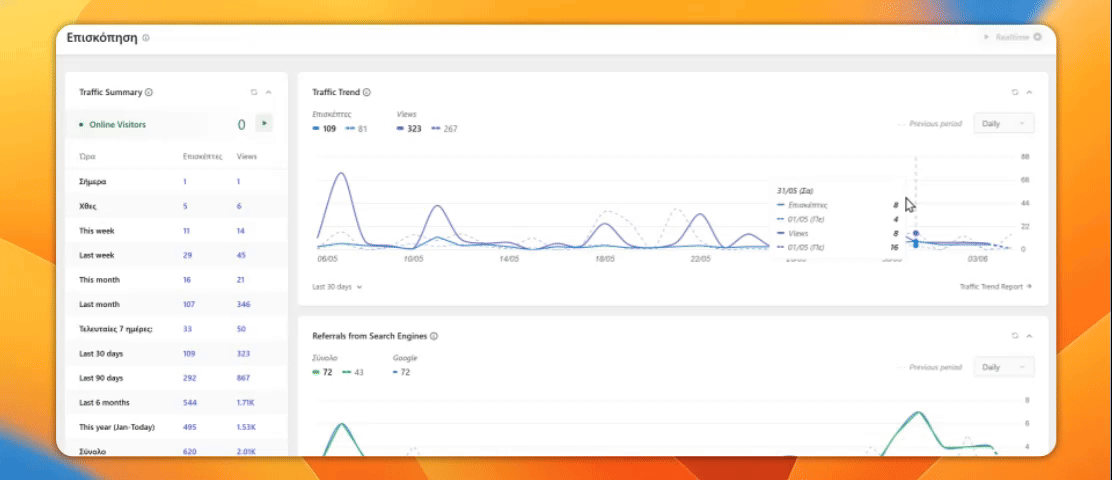Toggle the Views 323 series in Traffic Trend legend
The image size is (1112, 480).
[x=408, y=129]
